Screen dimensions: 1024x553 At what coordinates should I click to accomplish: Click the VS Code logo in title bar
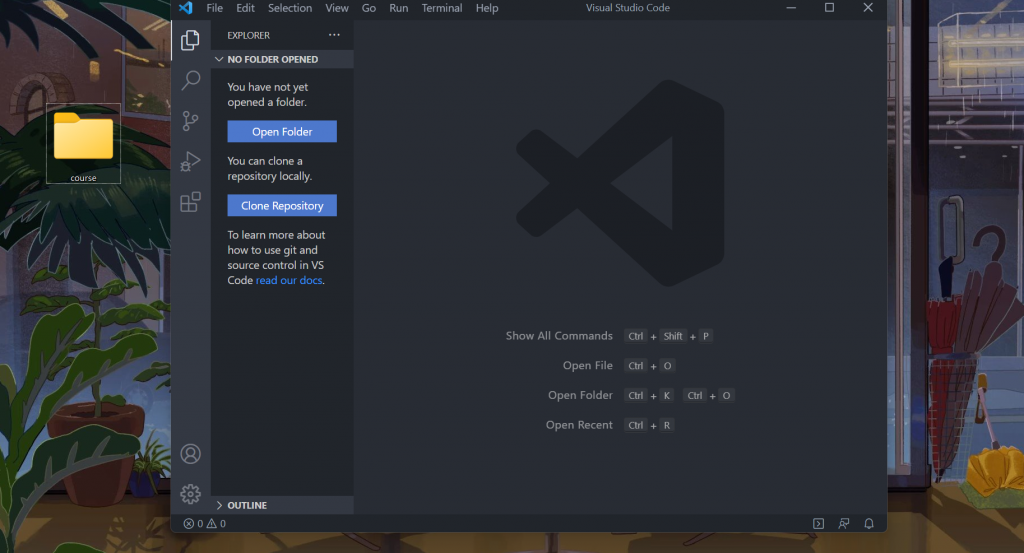click(x=185, y=8)
